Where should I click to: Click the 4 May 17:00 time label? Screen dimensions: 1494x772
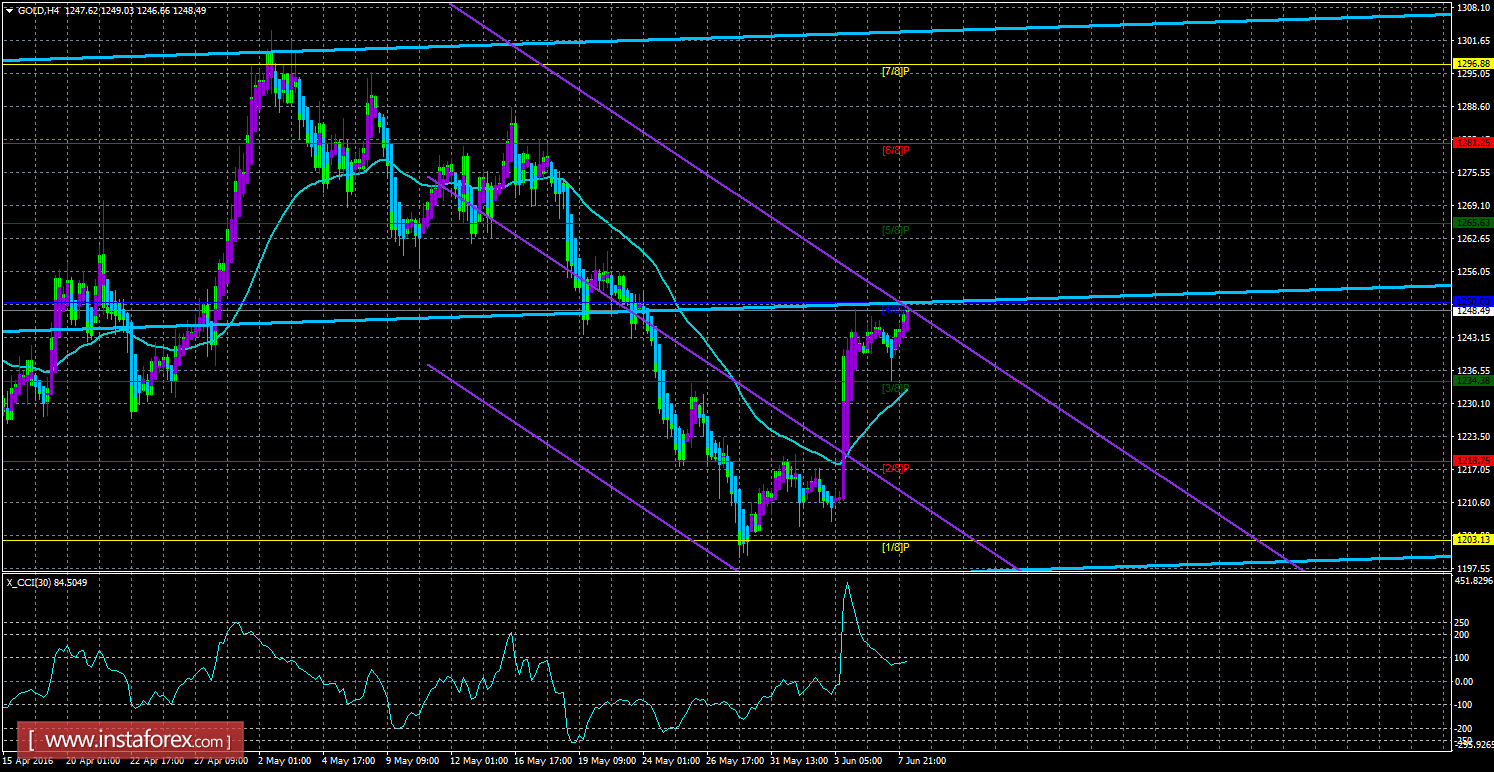(x=349, y=761)
